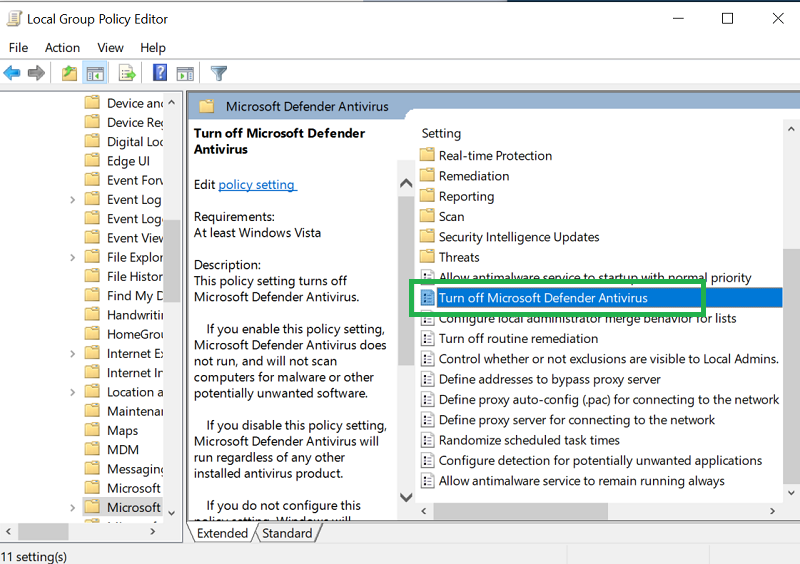The image size is (800, 564).
Task: Select Control whether exclusions are visible setting
Action: (x=609, y=359)
